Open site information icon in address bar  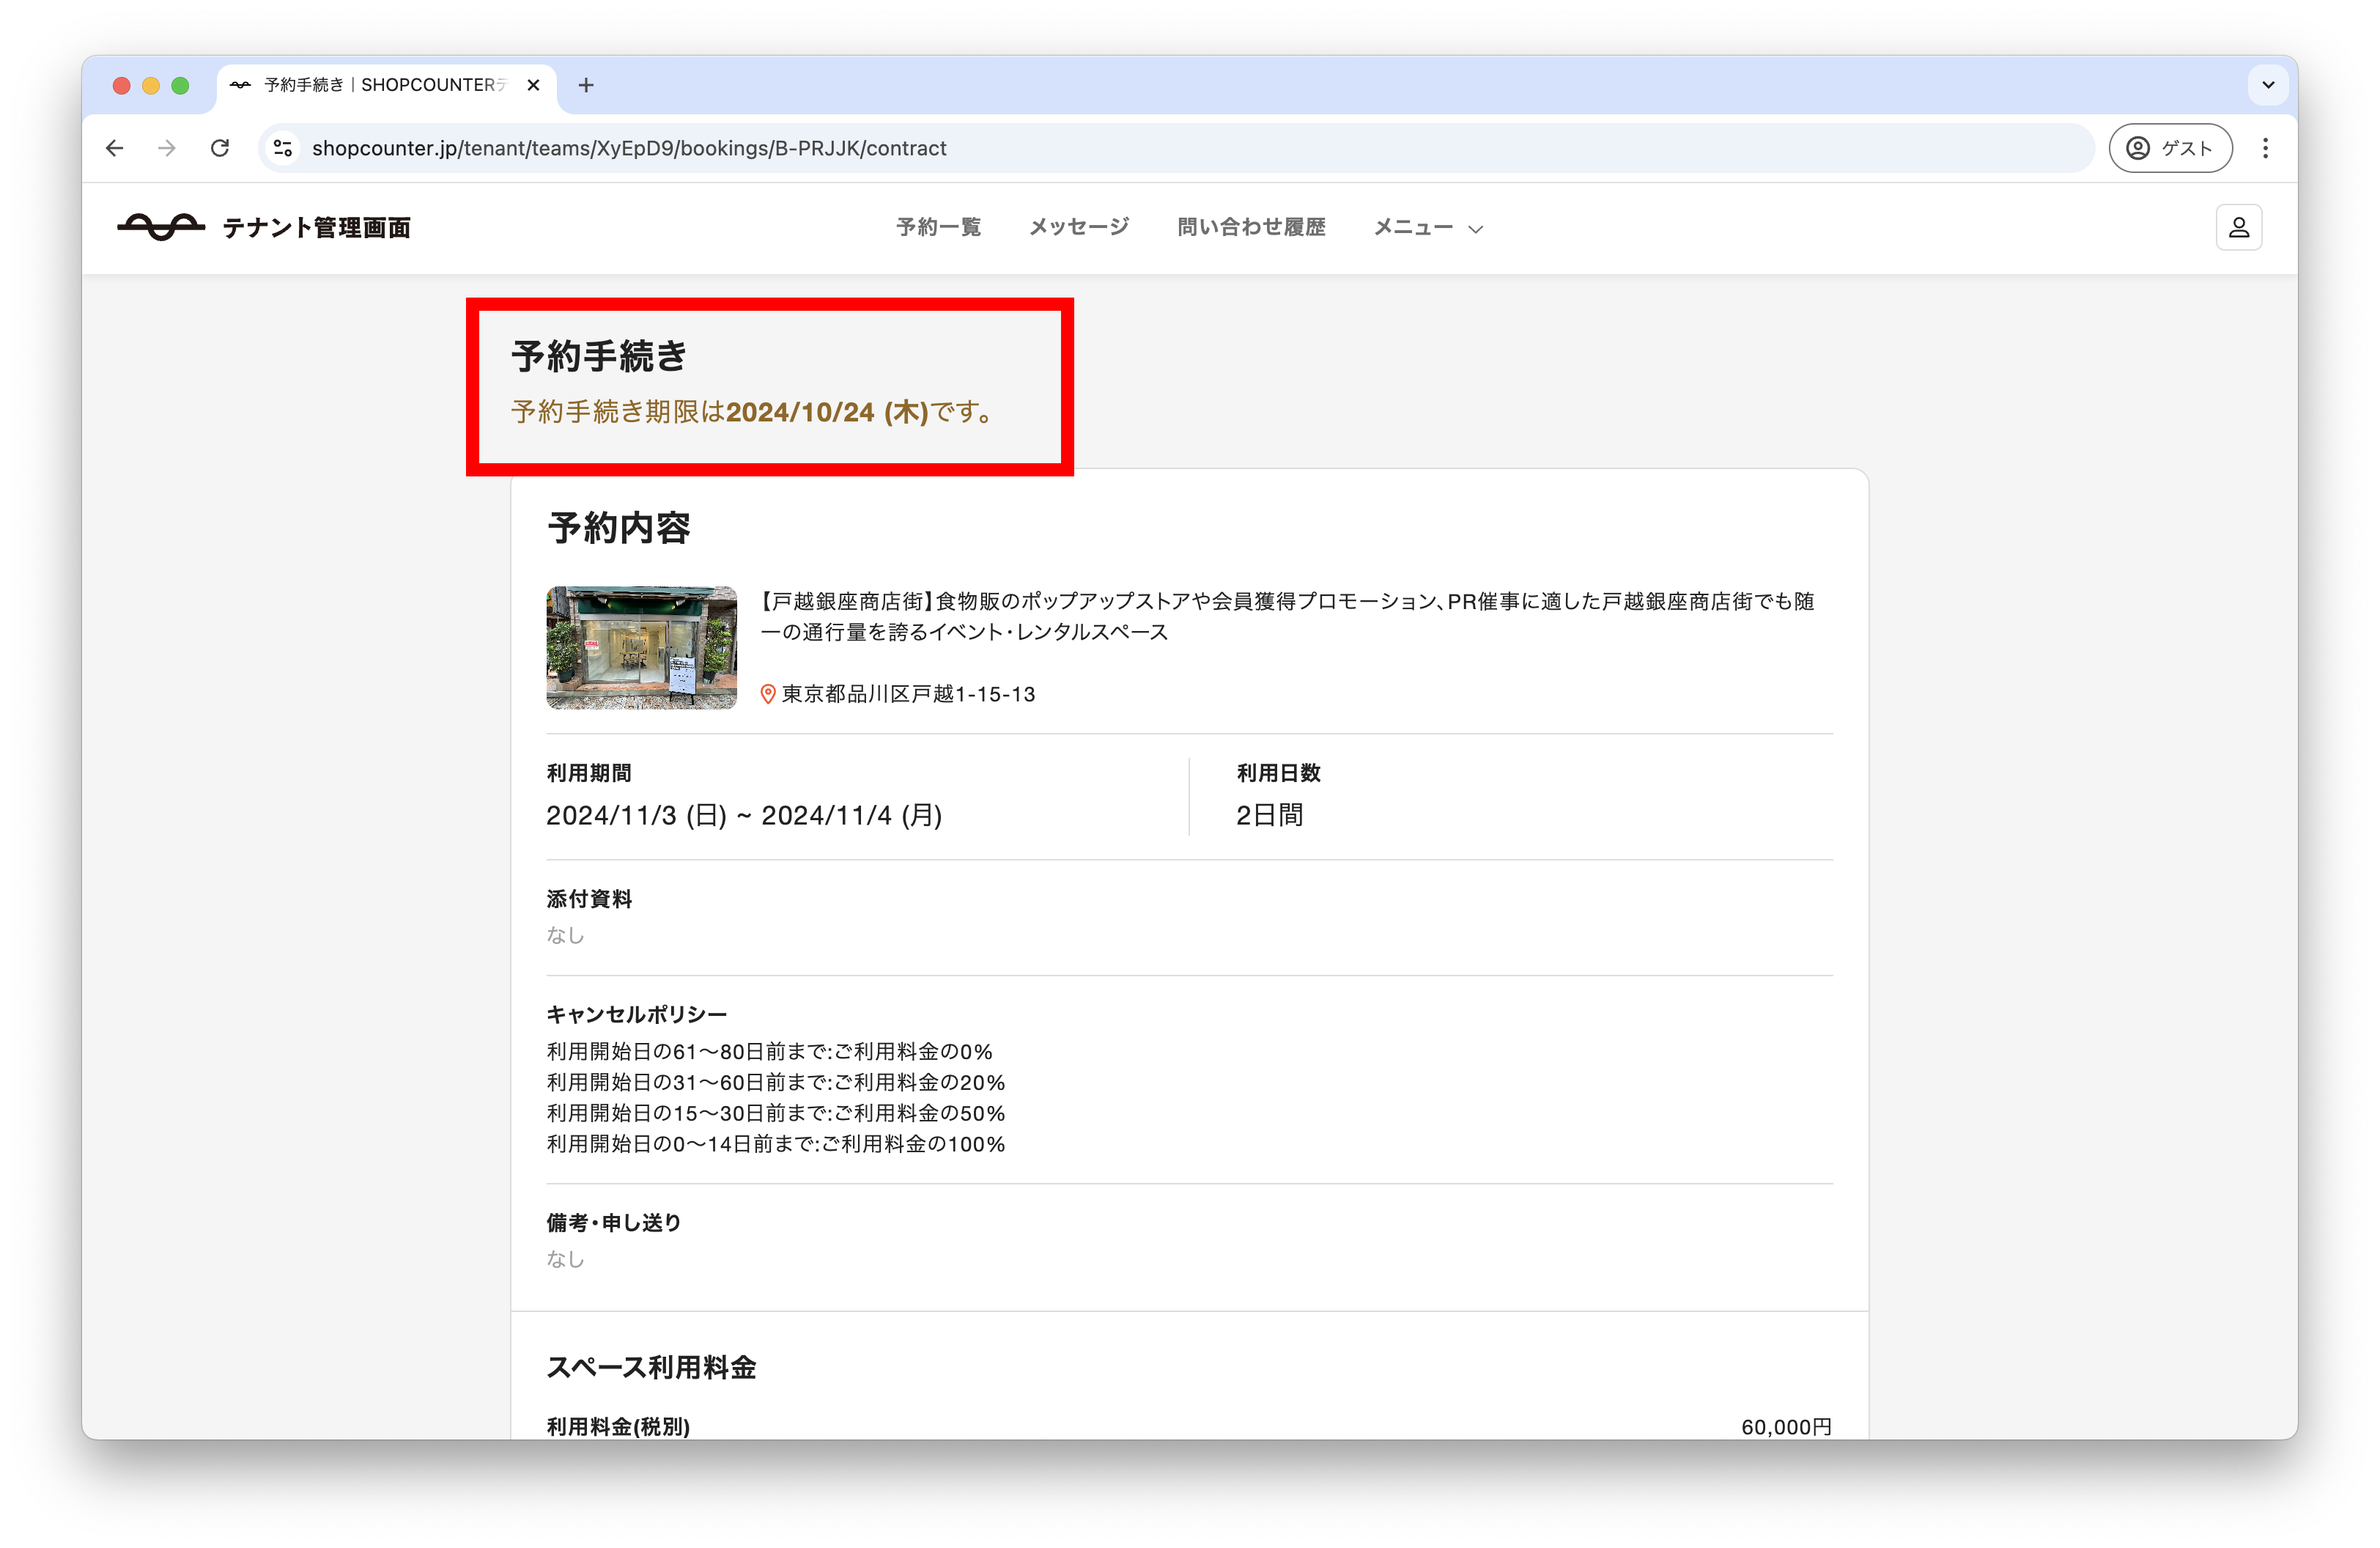pyautogui.click(x=283, y=148)
